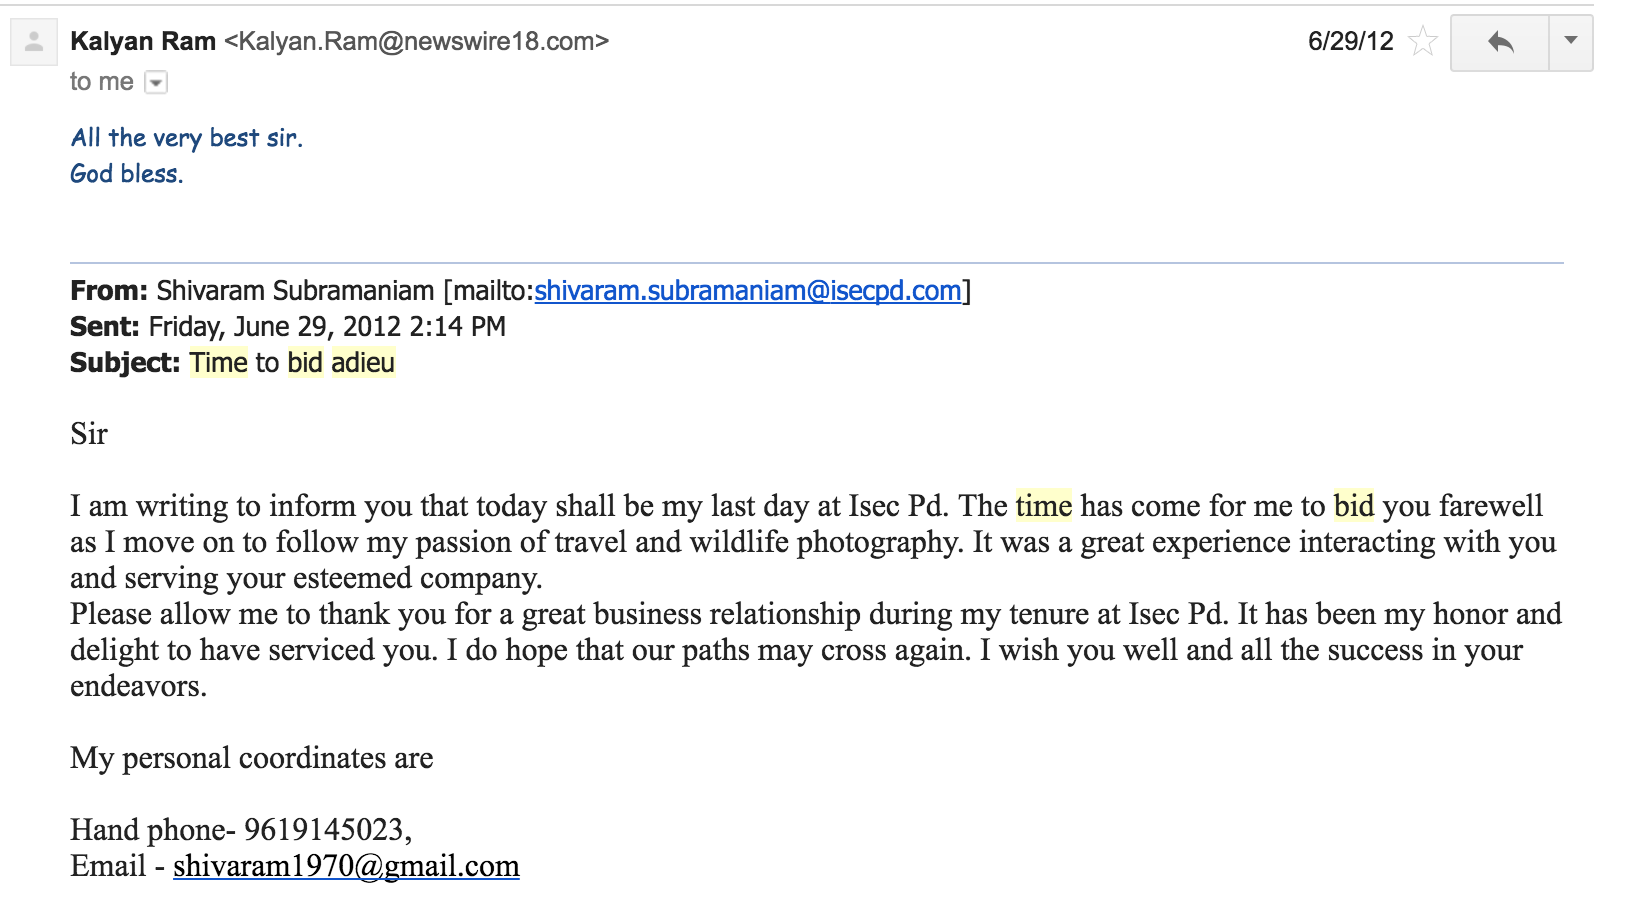The height and width of the screenshot is (922, 1628).
Task: Click highlighted word 'adieu' in subject
Action: coord(363,363)
